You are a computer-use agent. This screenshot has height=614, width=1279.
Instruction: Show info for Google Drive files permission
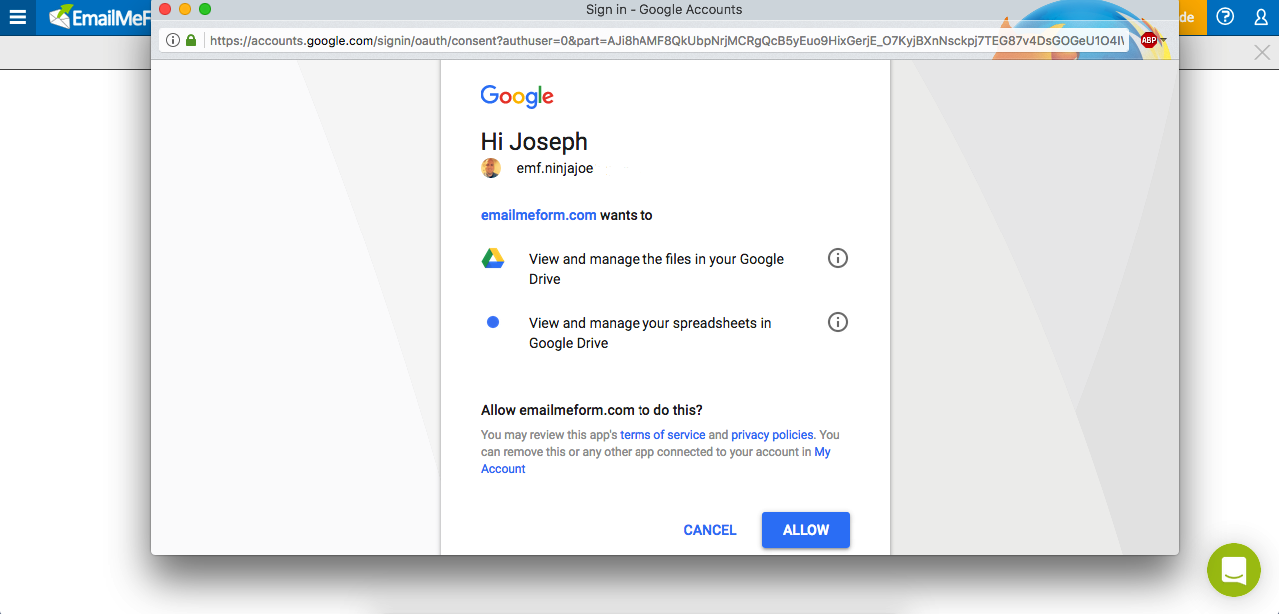coord(838,258)
